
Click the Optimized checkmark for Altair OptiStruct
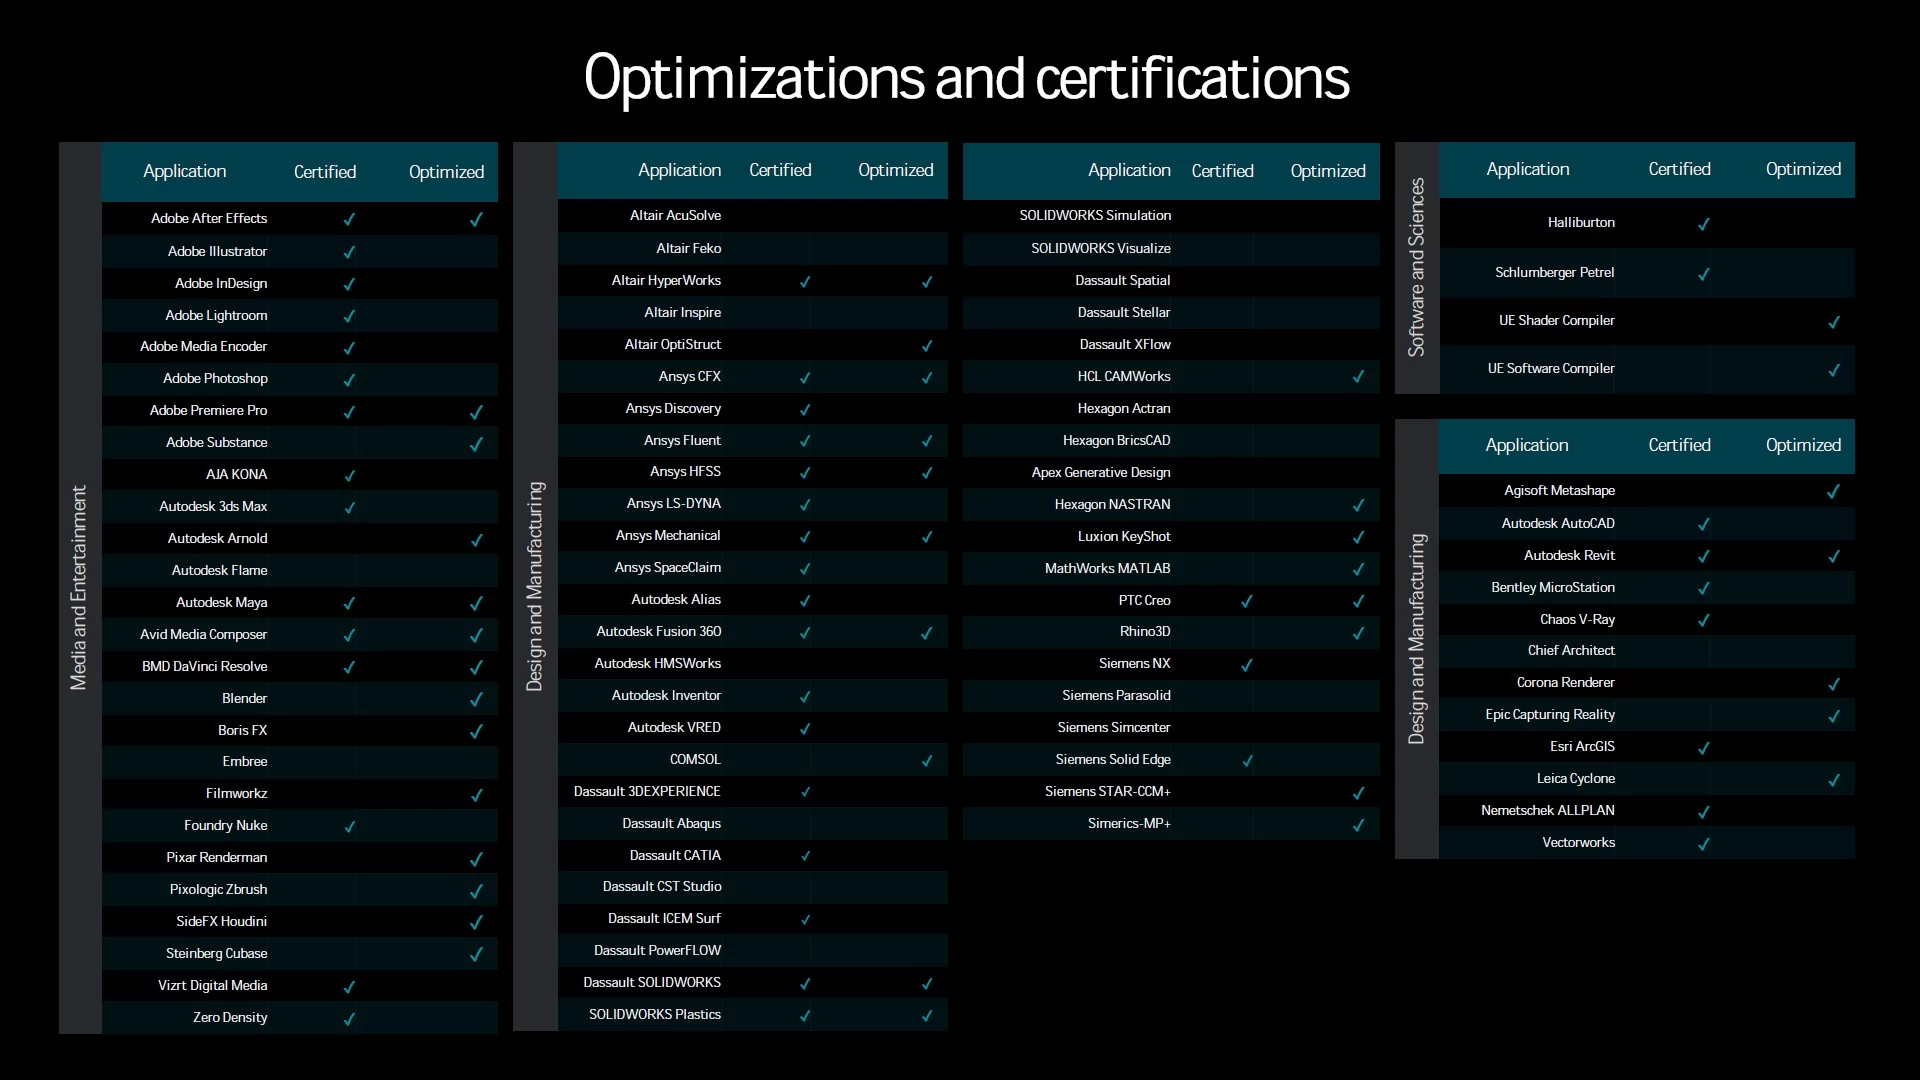click(x=927, y=345)
